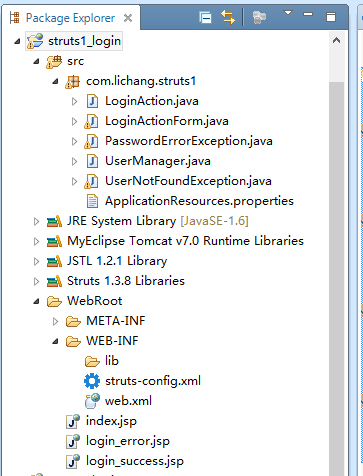Select ApplicationResources.properties file
Viewport: 363px width, 476px height.
199,201
